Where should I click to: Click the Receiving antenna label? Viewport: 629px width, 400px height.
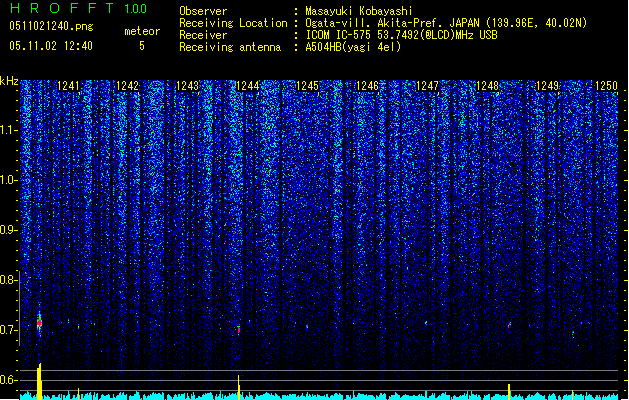tap(230, 47)
